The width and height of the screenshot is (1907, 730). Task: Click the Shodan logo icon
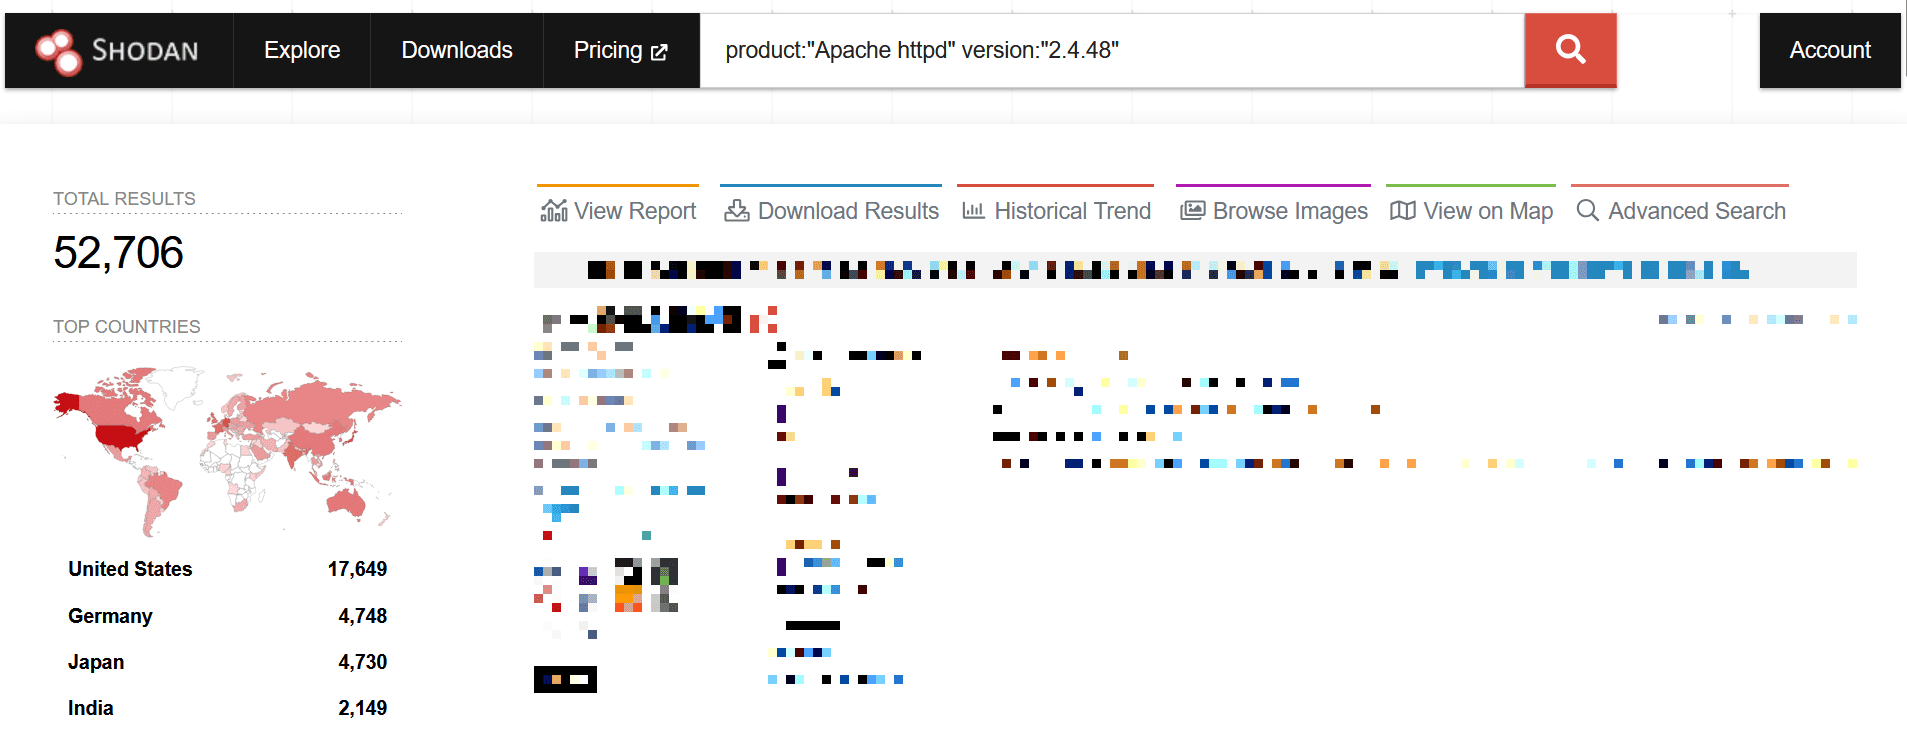(x=59, y=51)
